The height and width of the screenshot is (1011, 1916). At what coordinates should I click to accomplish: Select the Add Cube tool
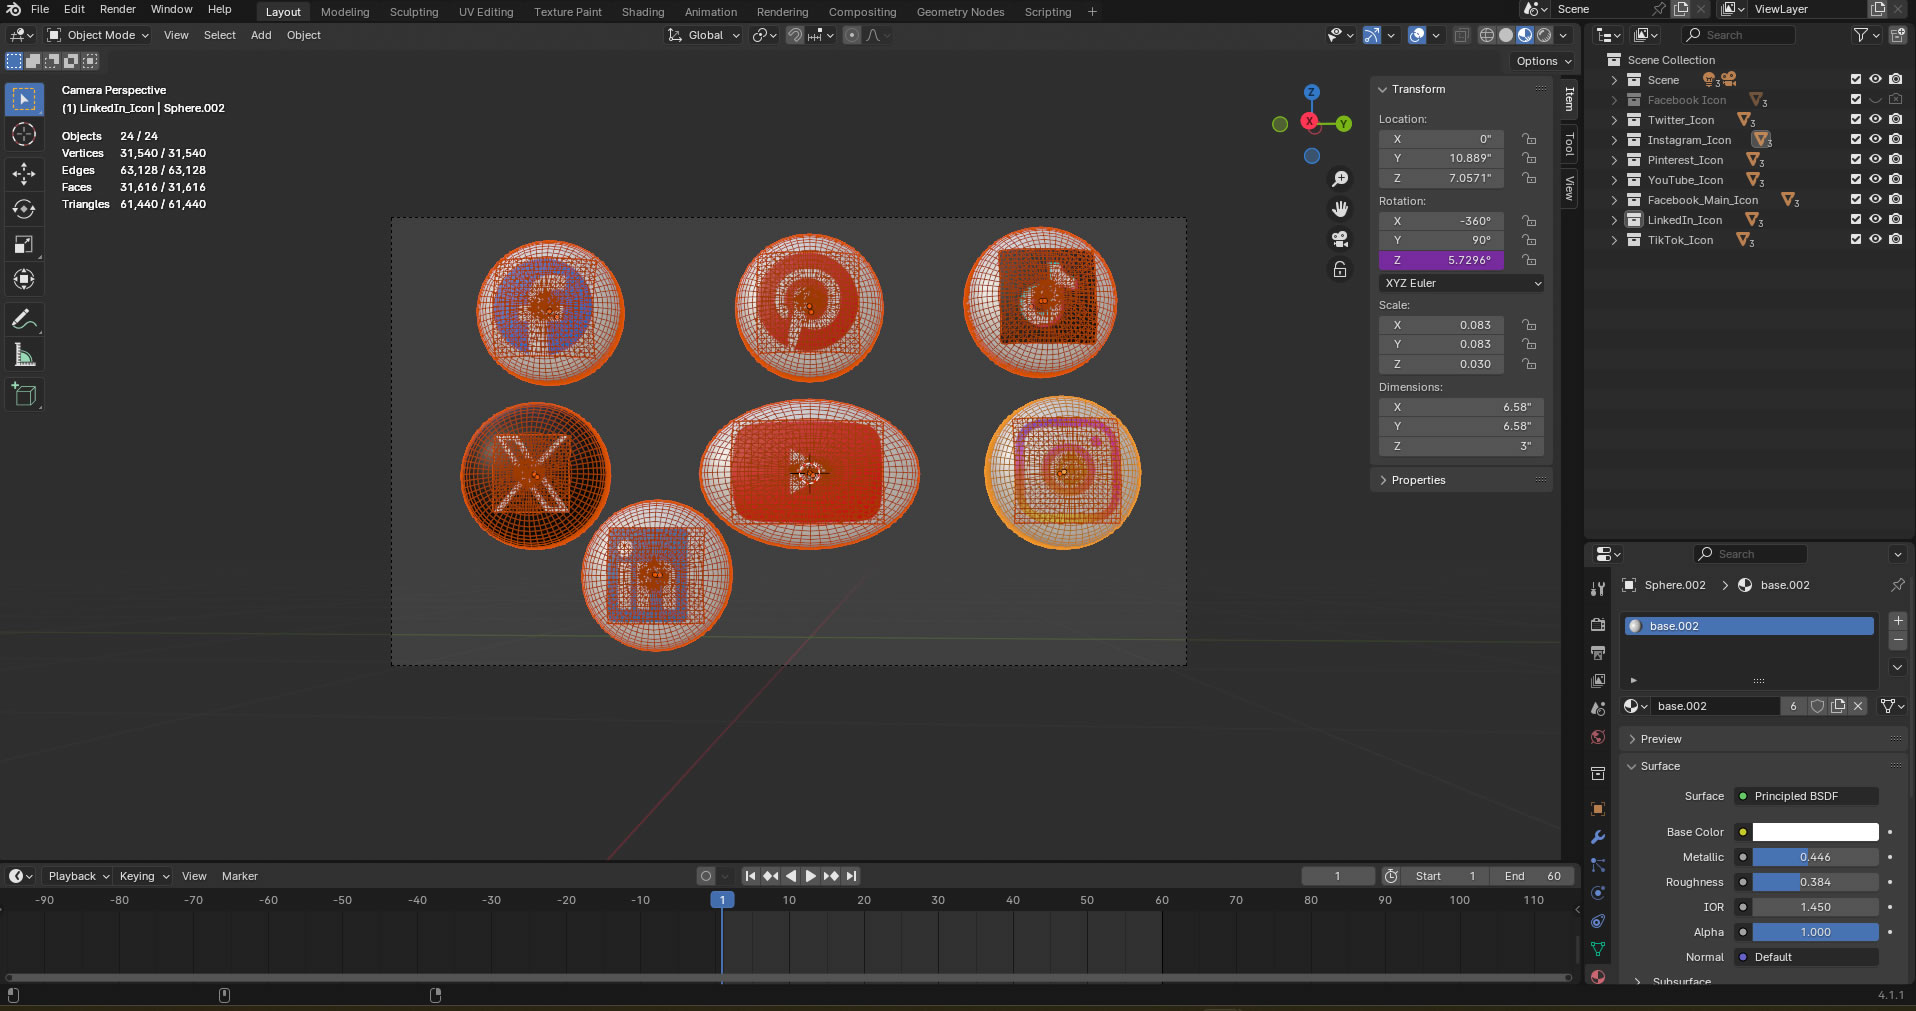[x=24, y=395]
